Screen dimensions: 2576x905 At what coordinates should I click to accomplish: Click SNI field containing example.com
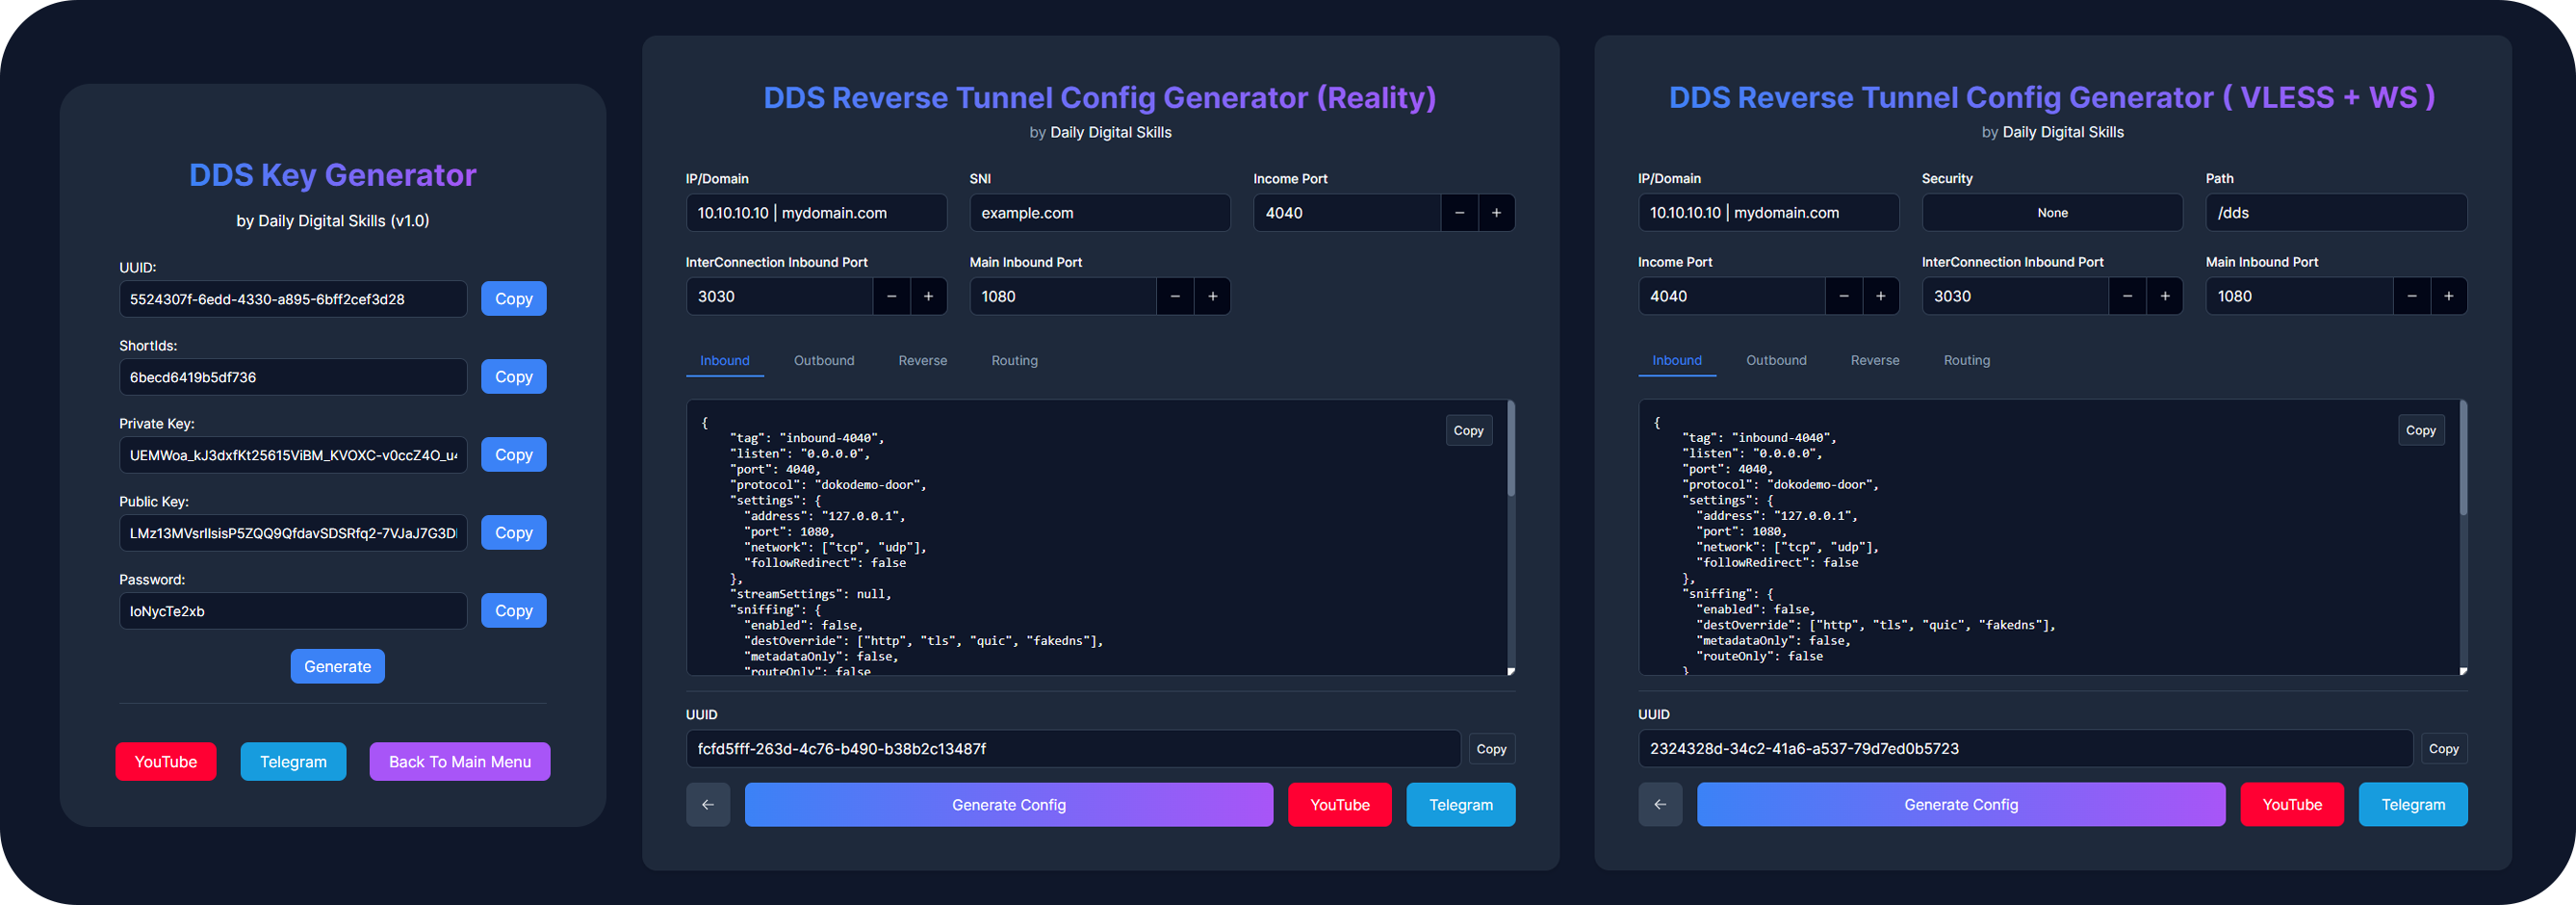tap(1100, 213)
